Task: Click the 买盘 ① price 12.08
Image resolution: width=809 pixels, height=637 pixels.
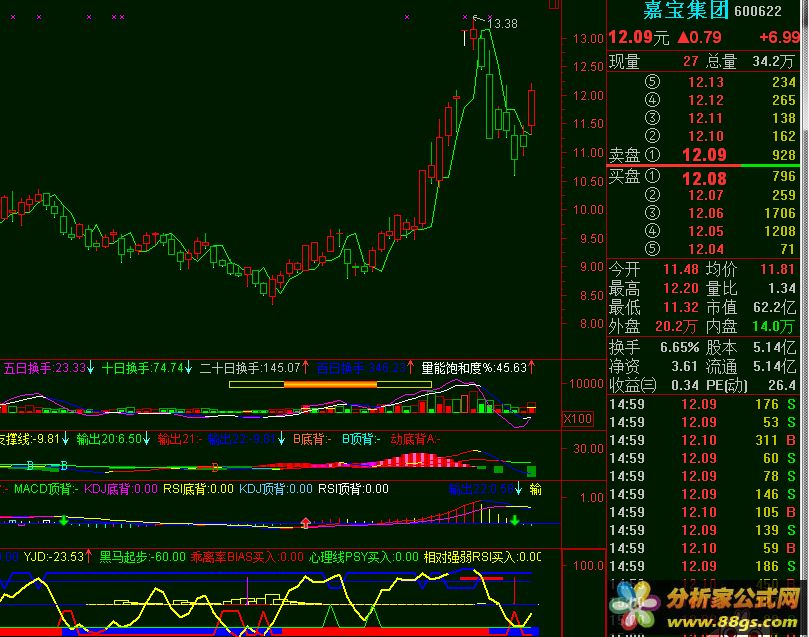Action: [x=704, y=178]
